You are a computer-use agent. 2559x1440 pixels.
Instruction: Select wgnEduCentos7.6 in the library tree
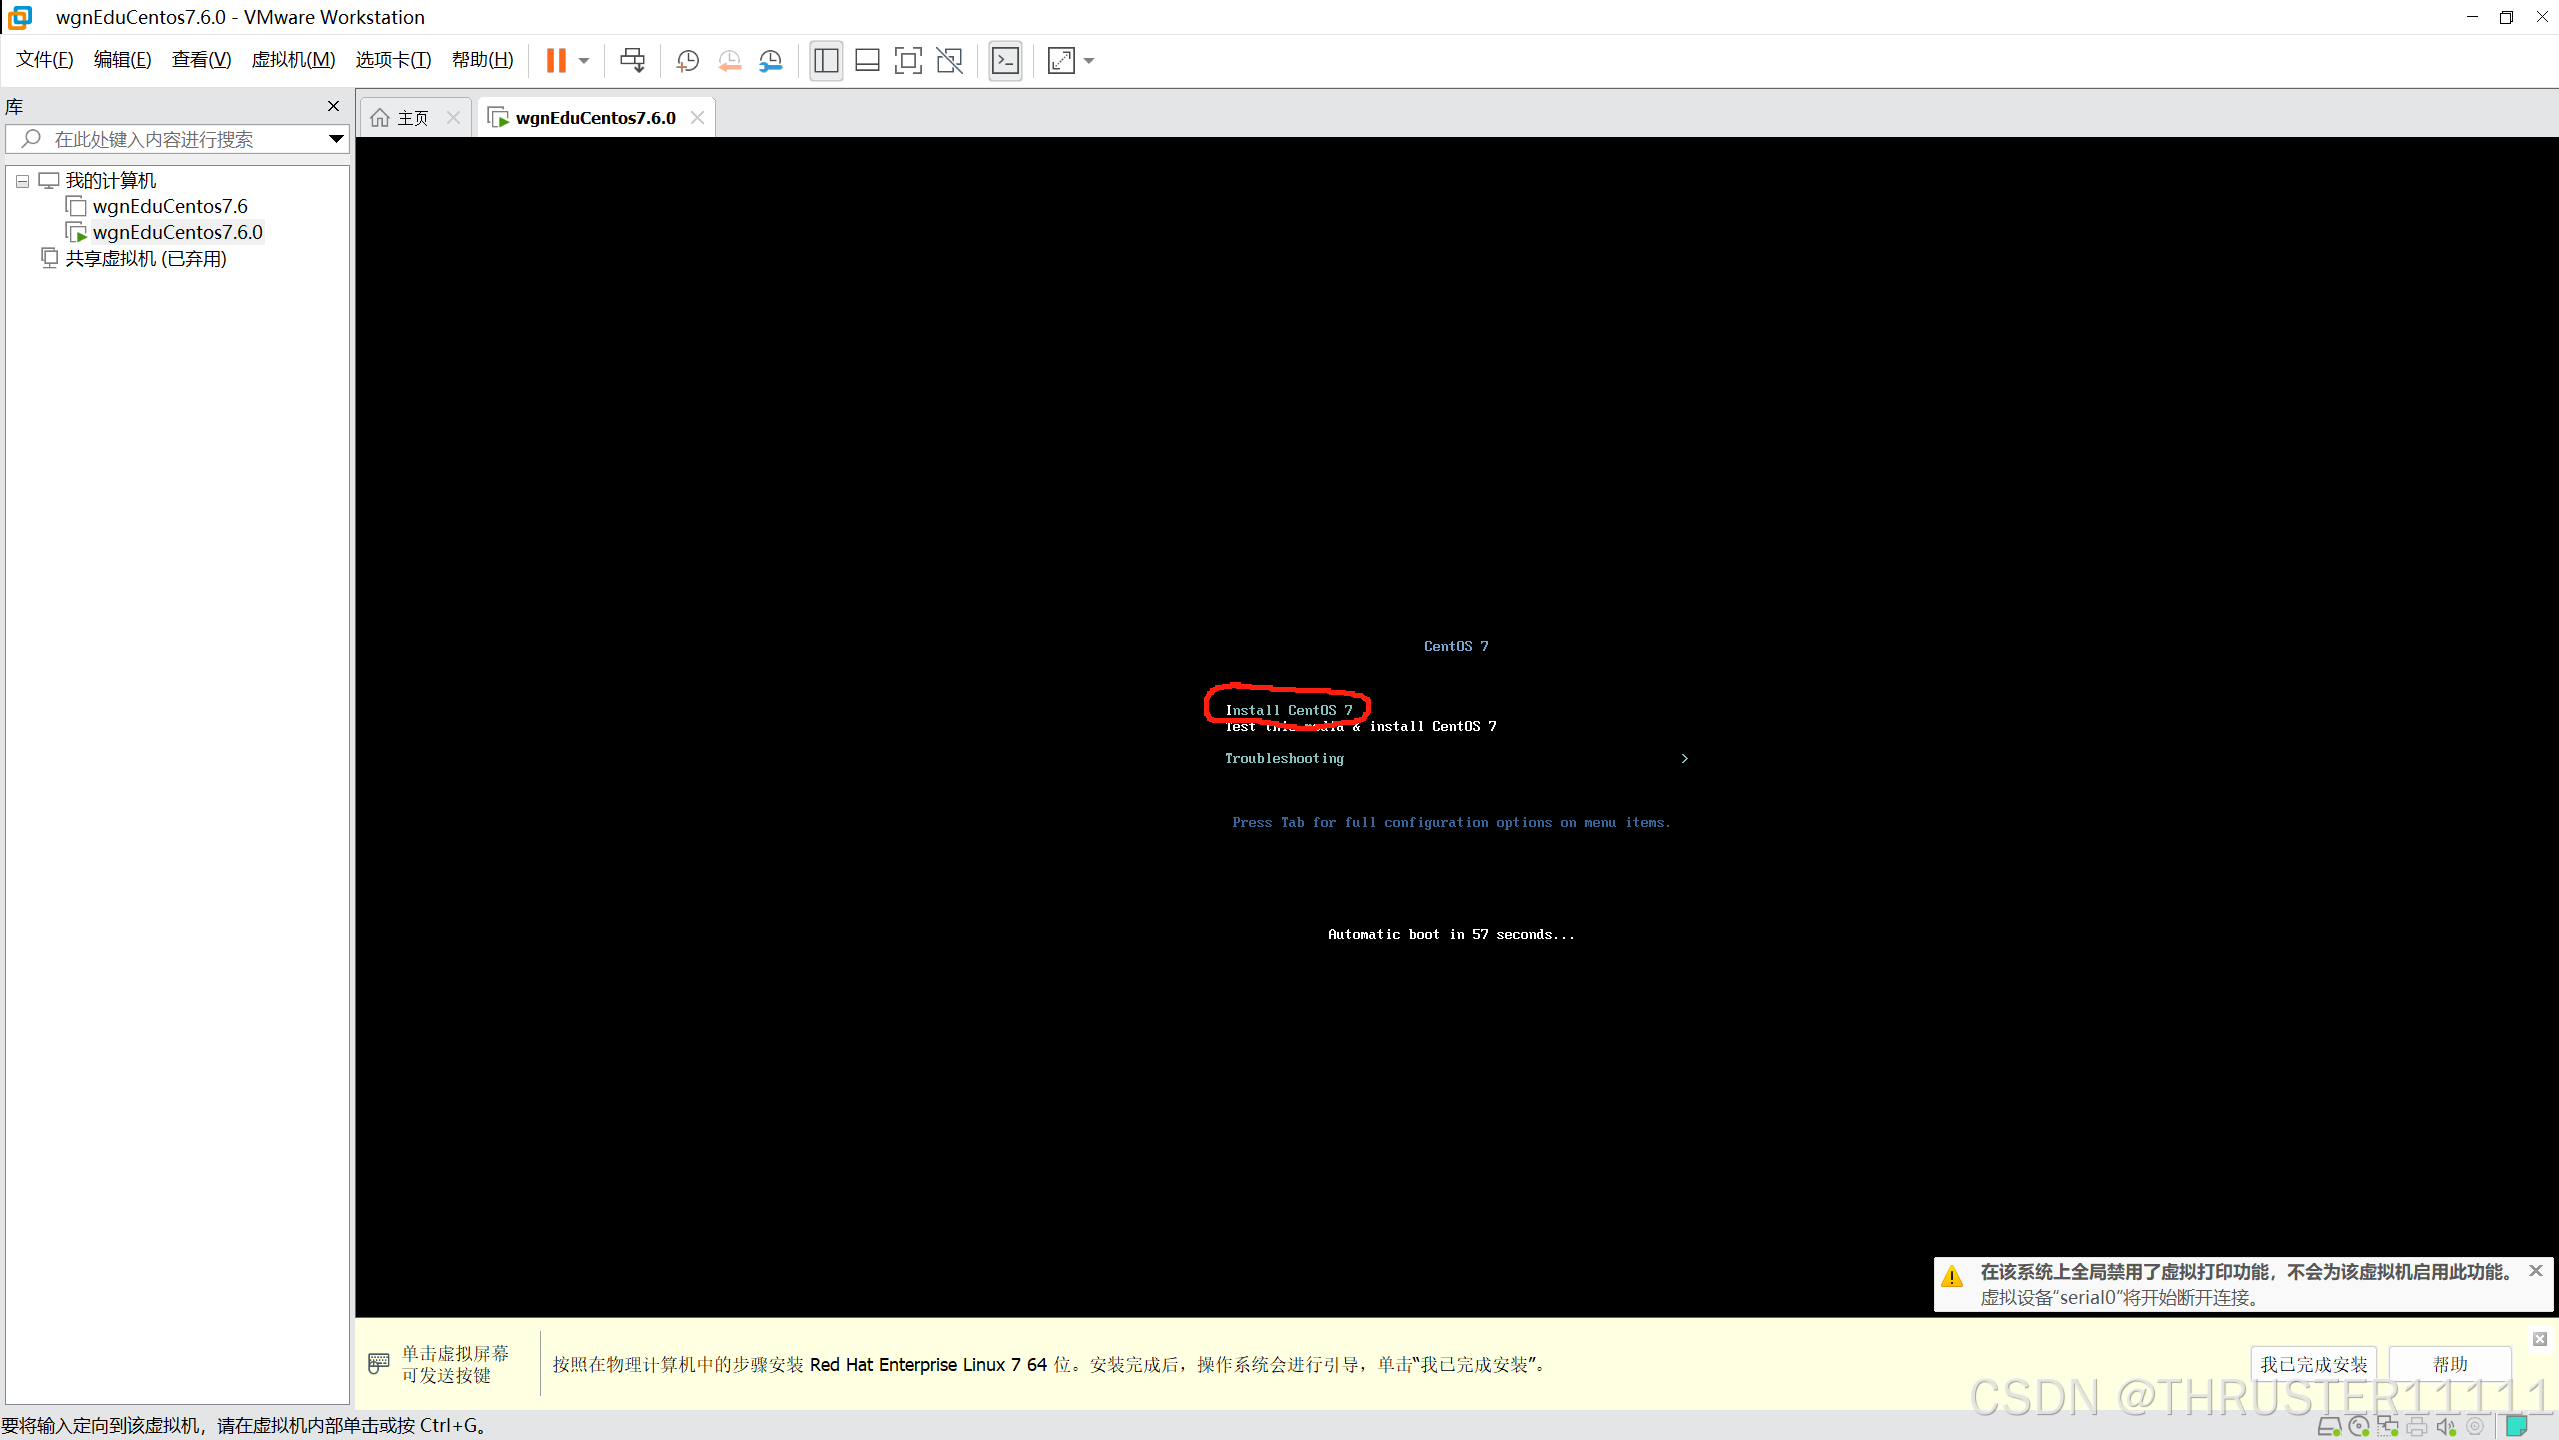pyautogui.click(x=169, y=206)
